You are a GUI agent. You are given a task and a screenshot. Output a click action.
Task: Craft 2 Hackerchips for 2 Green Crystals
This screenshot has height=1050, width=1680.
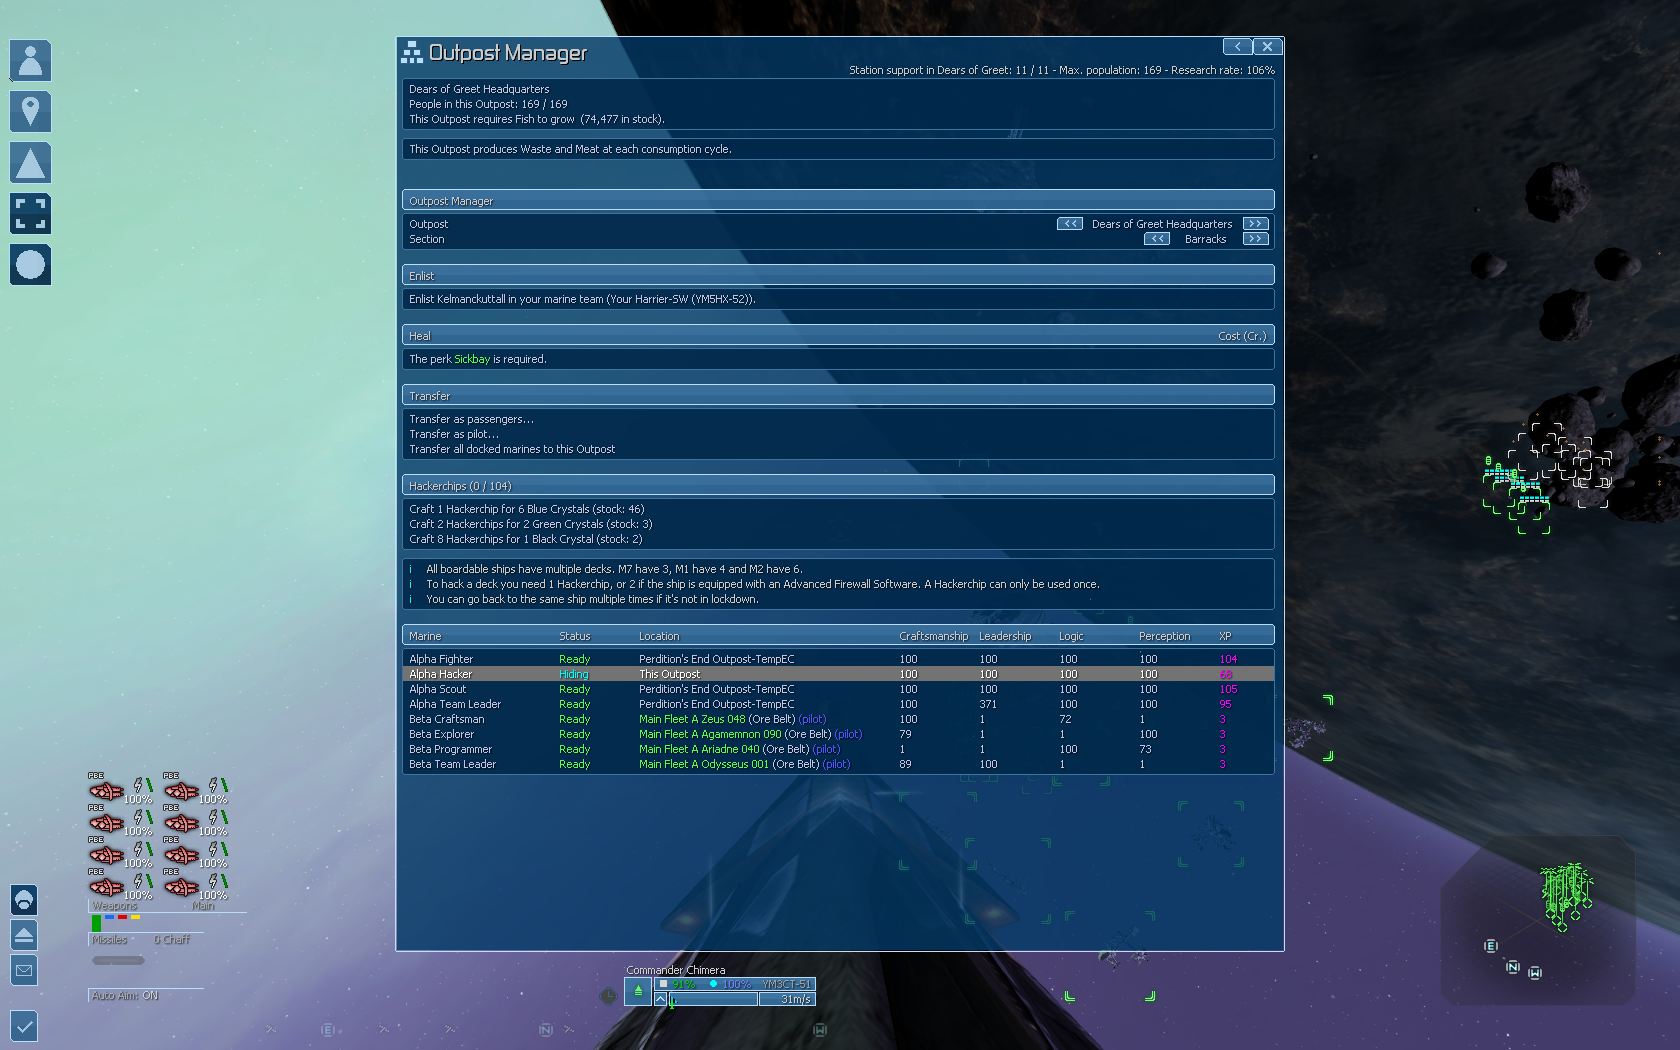click(530, 524)
